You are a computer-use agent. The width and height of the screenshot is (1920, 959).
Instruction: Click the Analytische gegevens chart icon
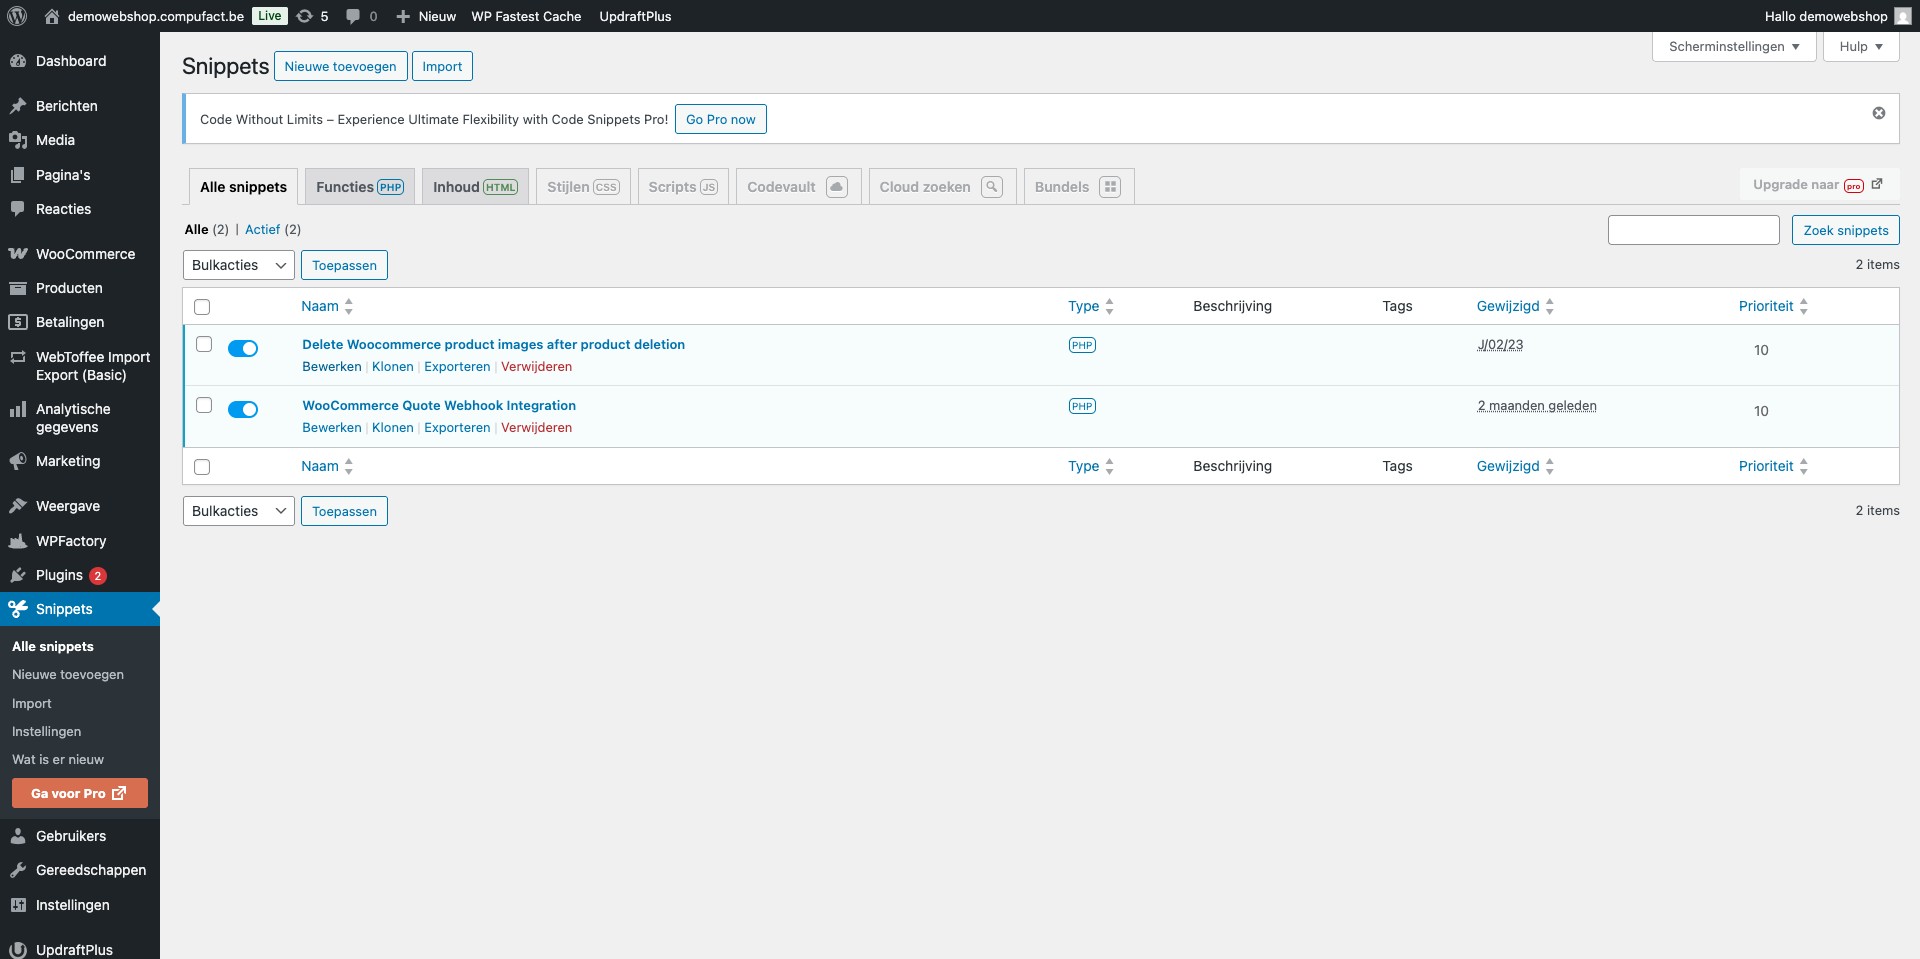coord(18,409)
